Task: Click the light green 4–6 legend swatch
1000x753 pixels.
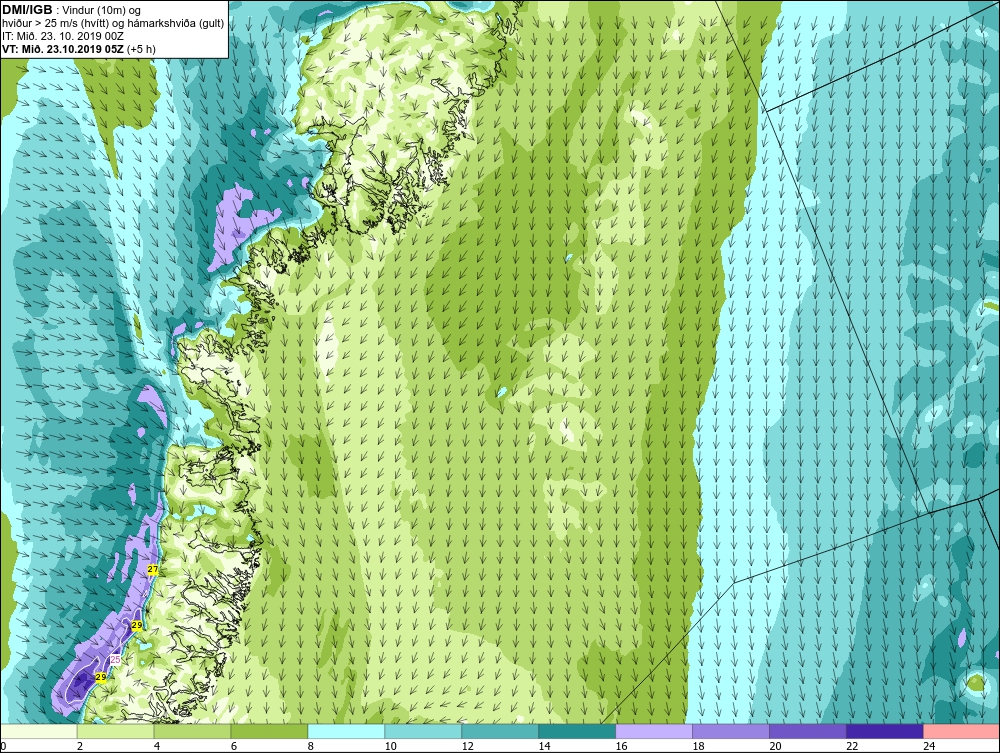Action: click(192, 731)
